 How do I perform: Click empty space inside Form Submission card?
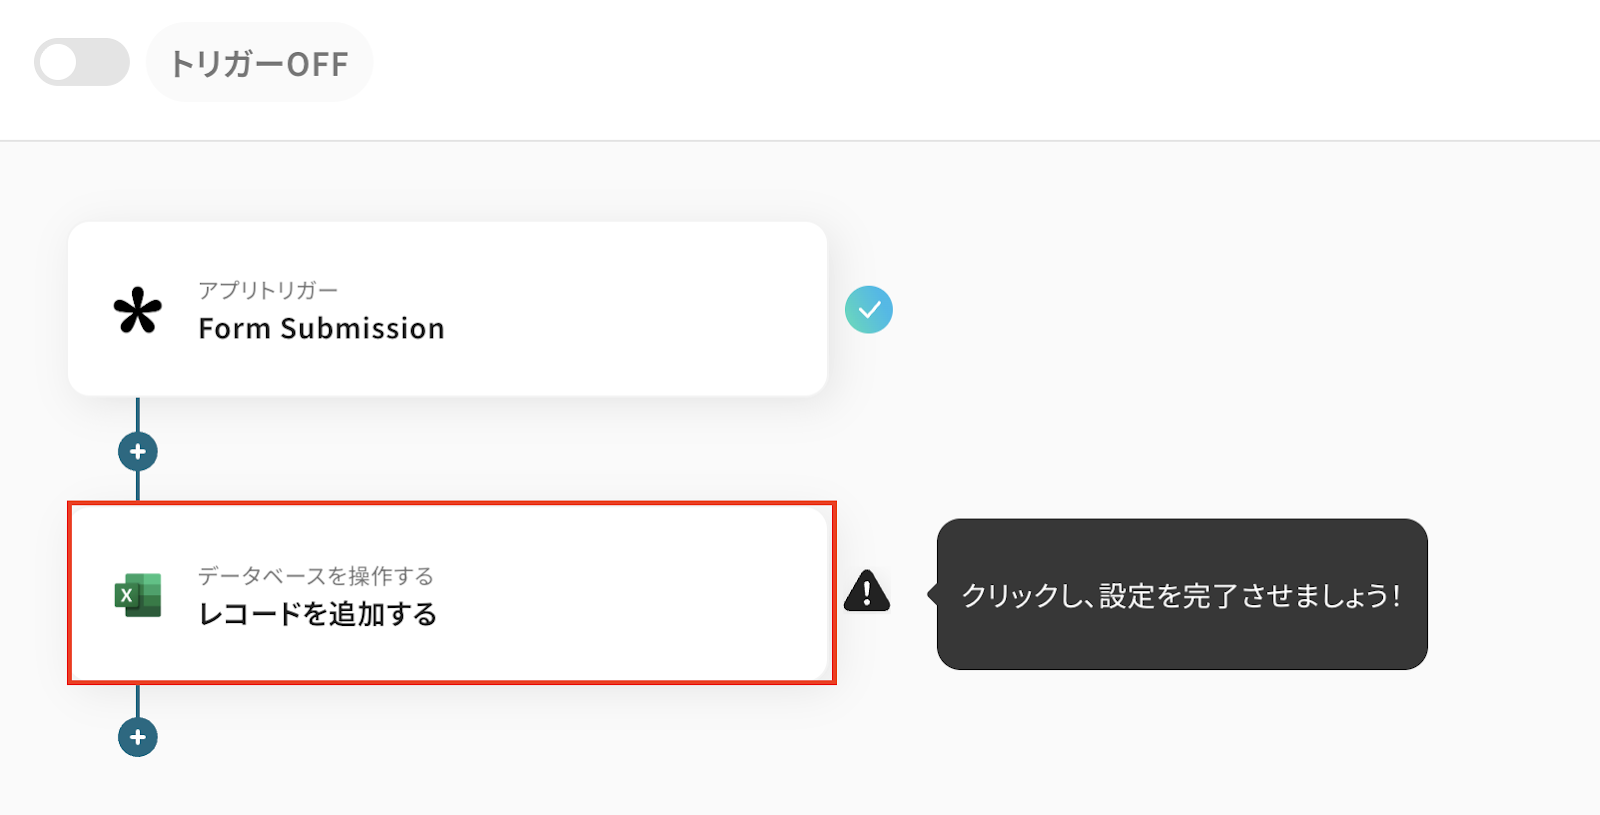click(630, 310)
